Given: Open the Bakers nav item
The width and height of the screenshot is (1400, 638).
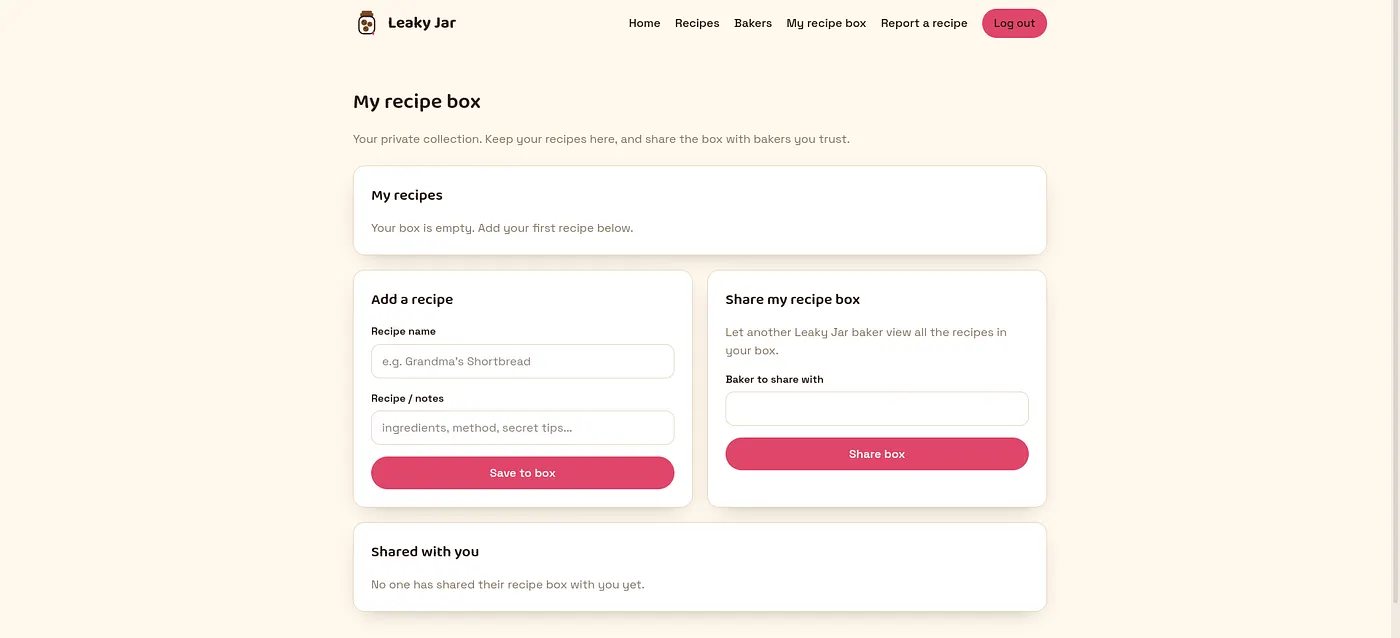Looking at the screenshot, I should point(753,23).
